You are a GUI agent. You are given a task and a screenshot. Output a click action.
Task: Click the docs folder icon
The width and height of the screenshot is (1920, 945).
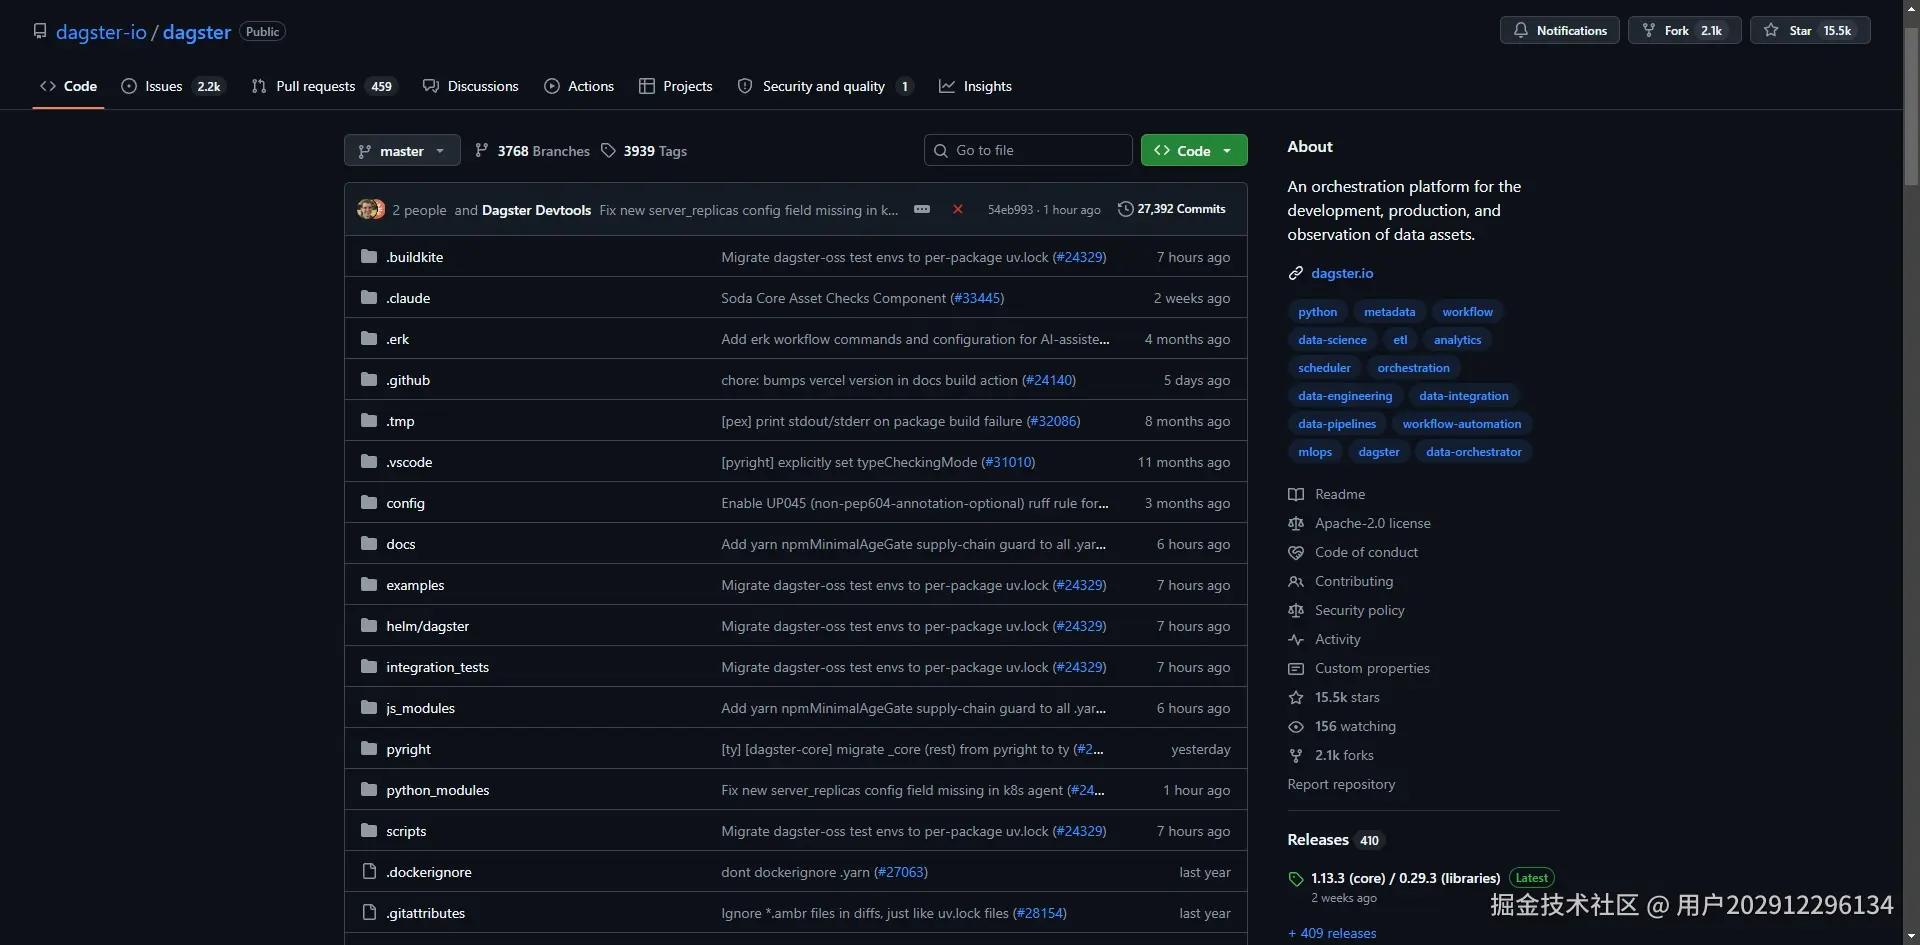(x=369, y=543)
